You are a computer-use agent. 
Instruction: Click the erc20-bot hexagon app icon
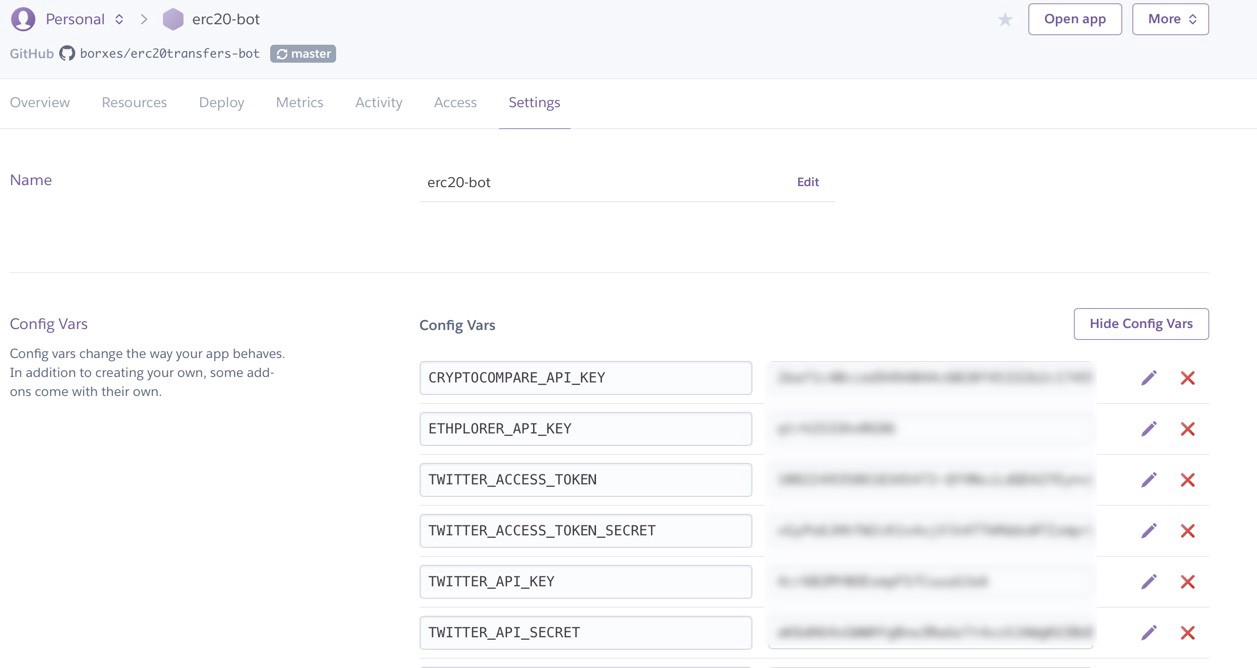173,19
